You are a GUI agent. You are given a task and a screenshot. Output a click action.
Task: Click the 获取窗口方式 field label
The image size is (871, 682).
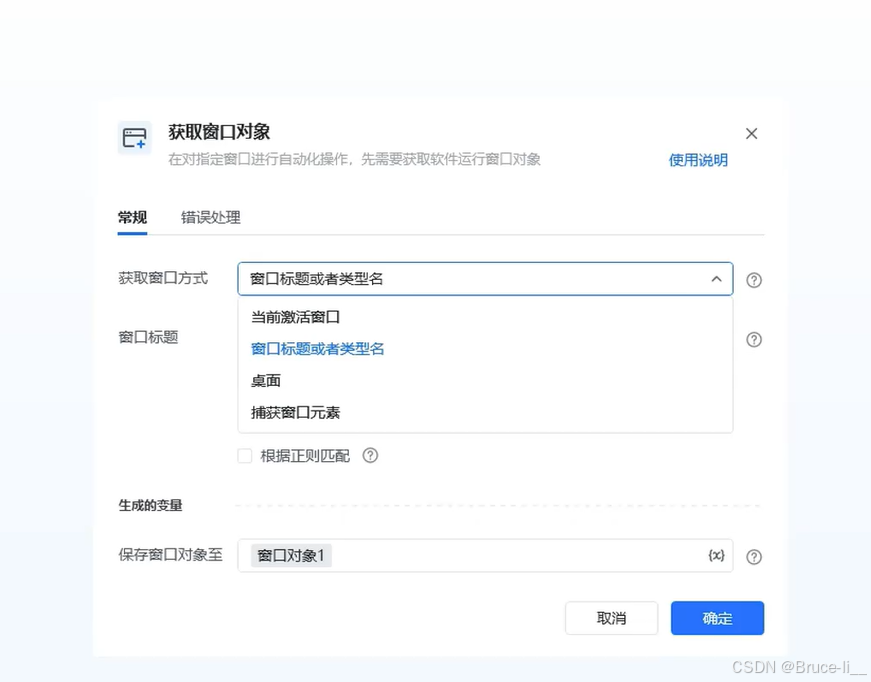163,278
